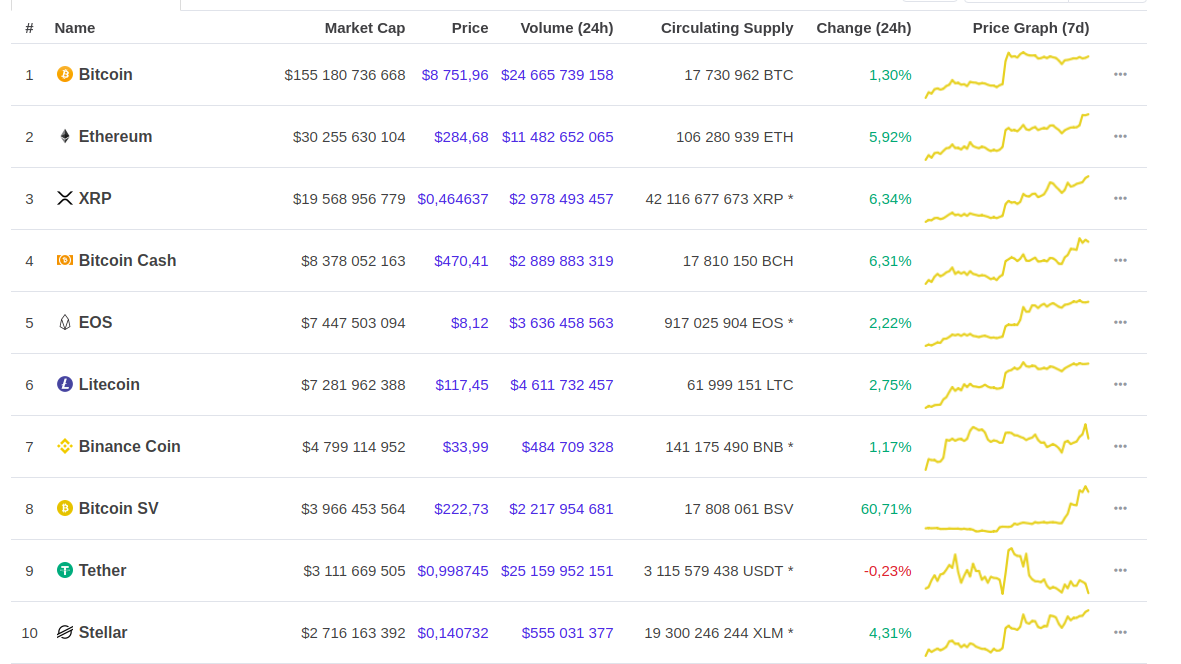Click the Binance Coin logo icon
The height and width of the screenshot is (664, 1181).
pyautogui.click(x=65, y=446)
